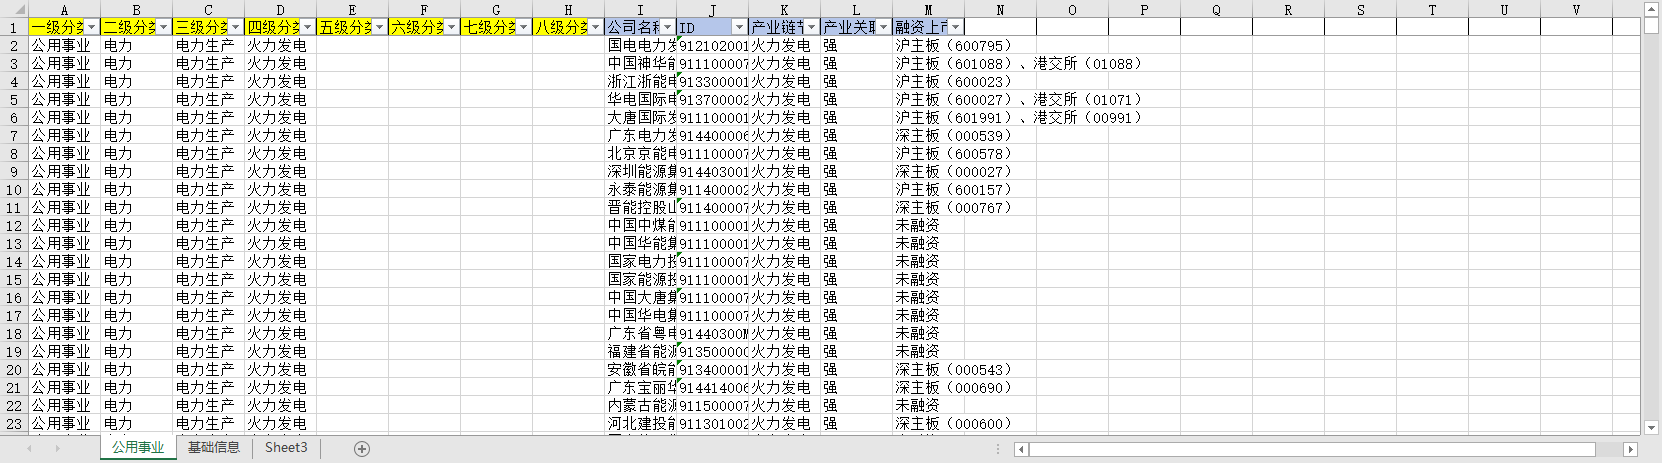Select cell with 沪主板（600027）、港交所

[928, 99]
